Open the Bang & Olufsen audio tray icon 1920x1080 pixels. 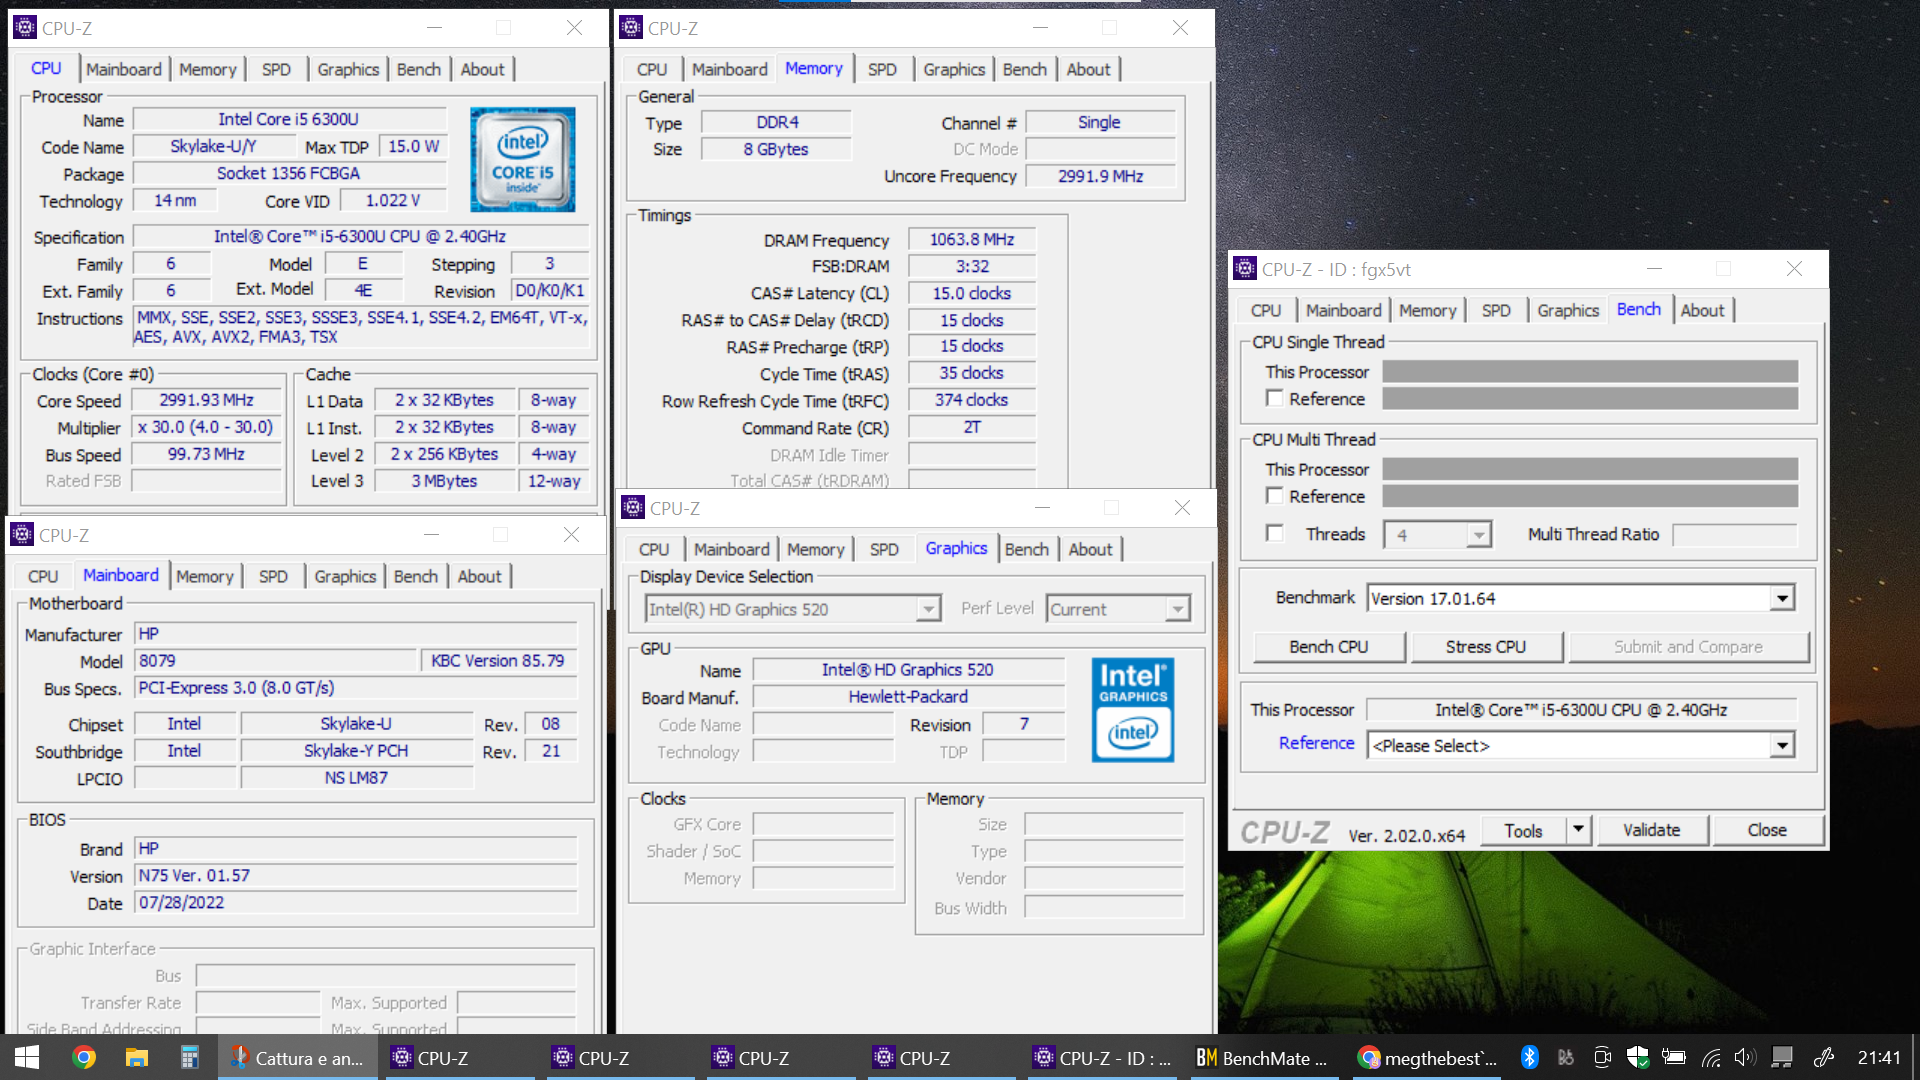click(1566, 1057)
